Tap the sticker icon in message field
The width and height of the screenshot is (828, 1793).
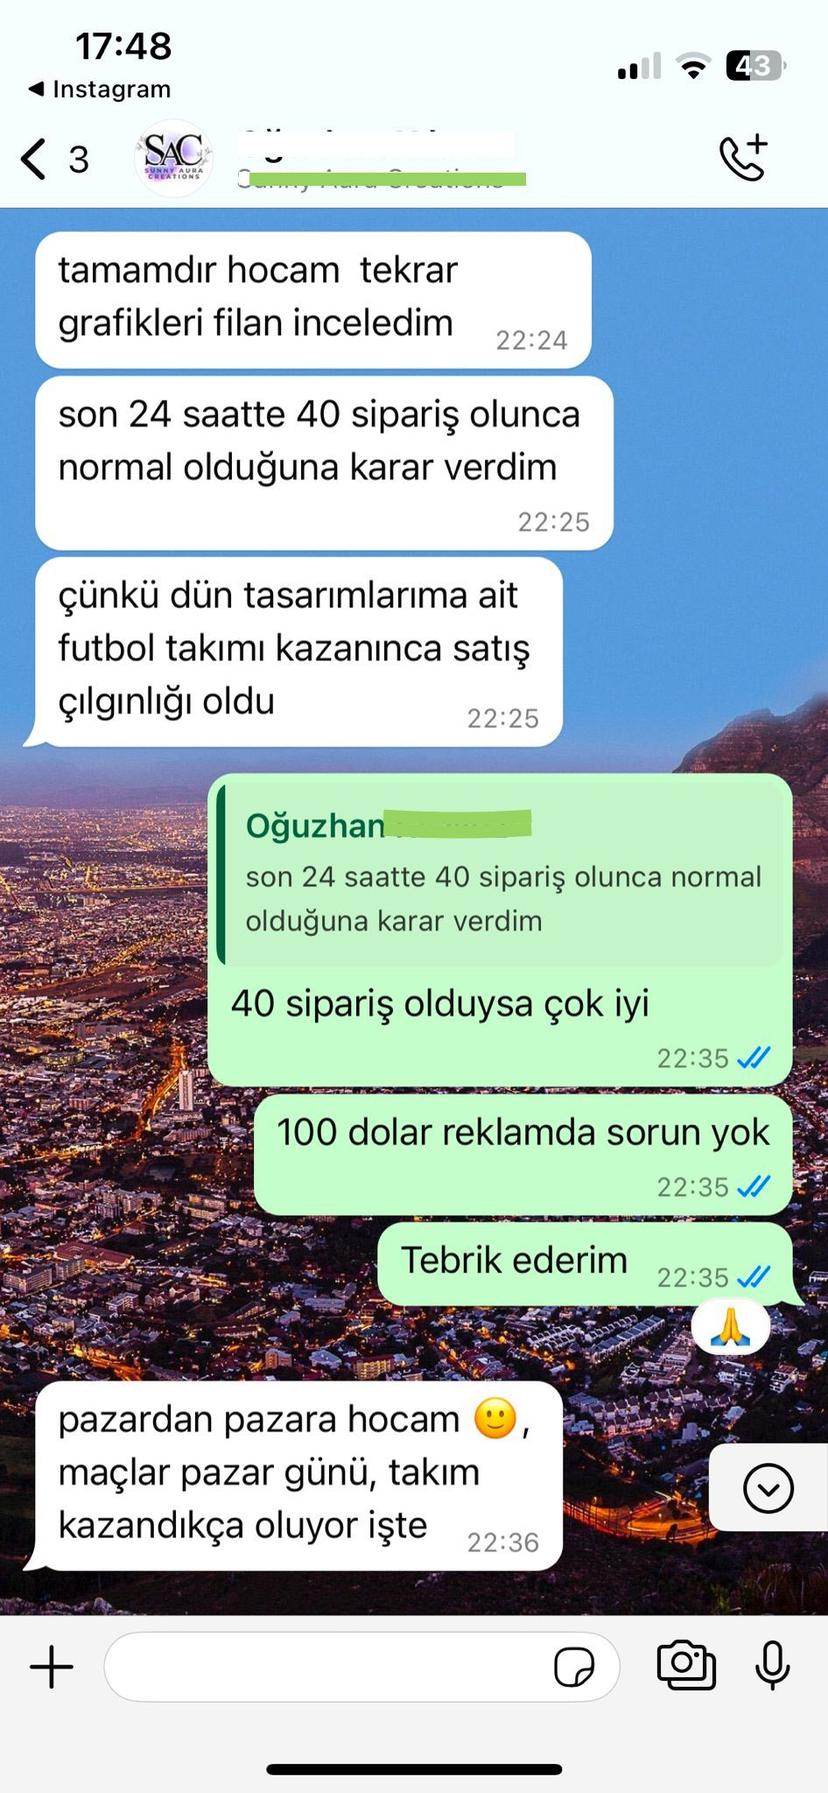574,1667
